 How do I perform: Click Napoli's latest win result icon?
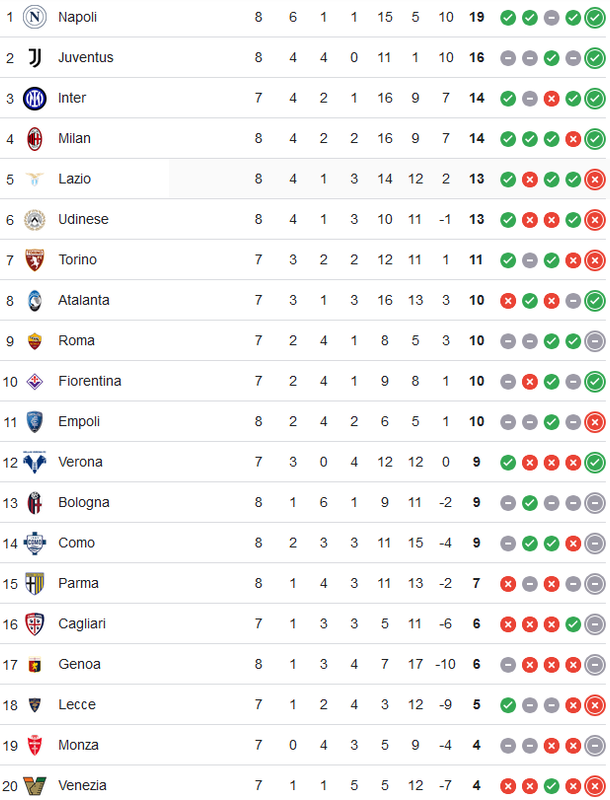pos(595,17)
